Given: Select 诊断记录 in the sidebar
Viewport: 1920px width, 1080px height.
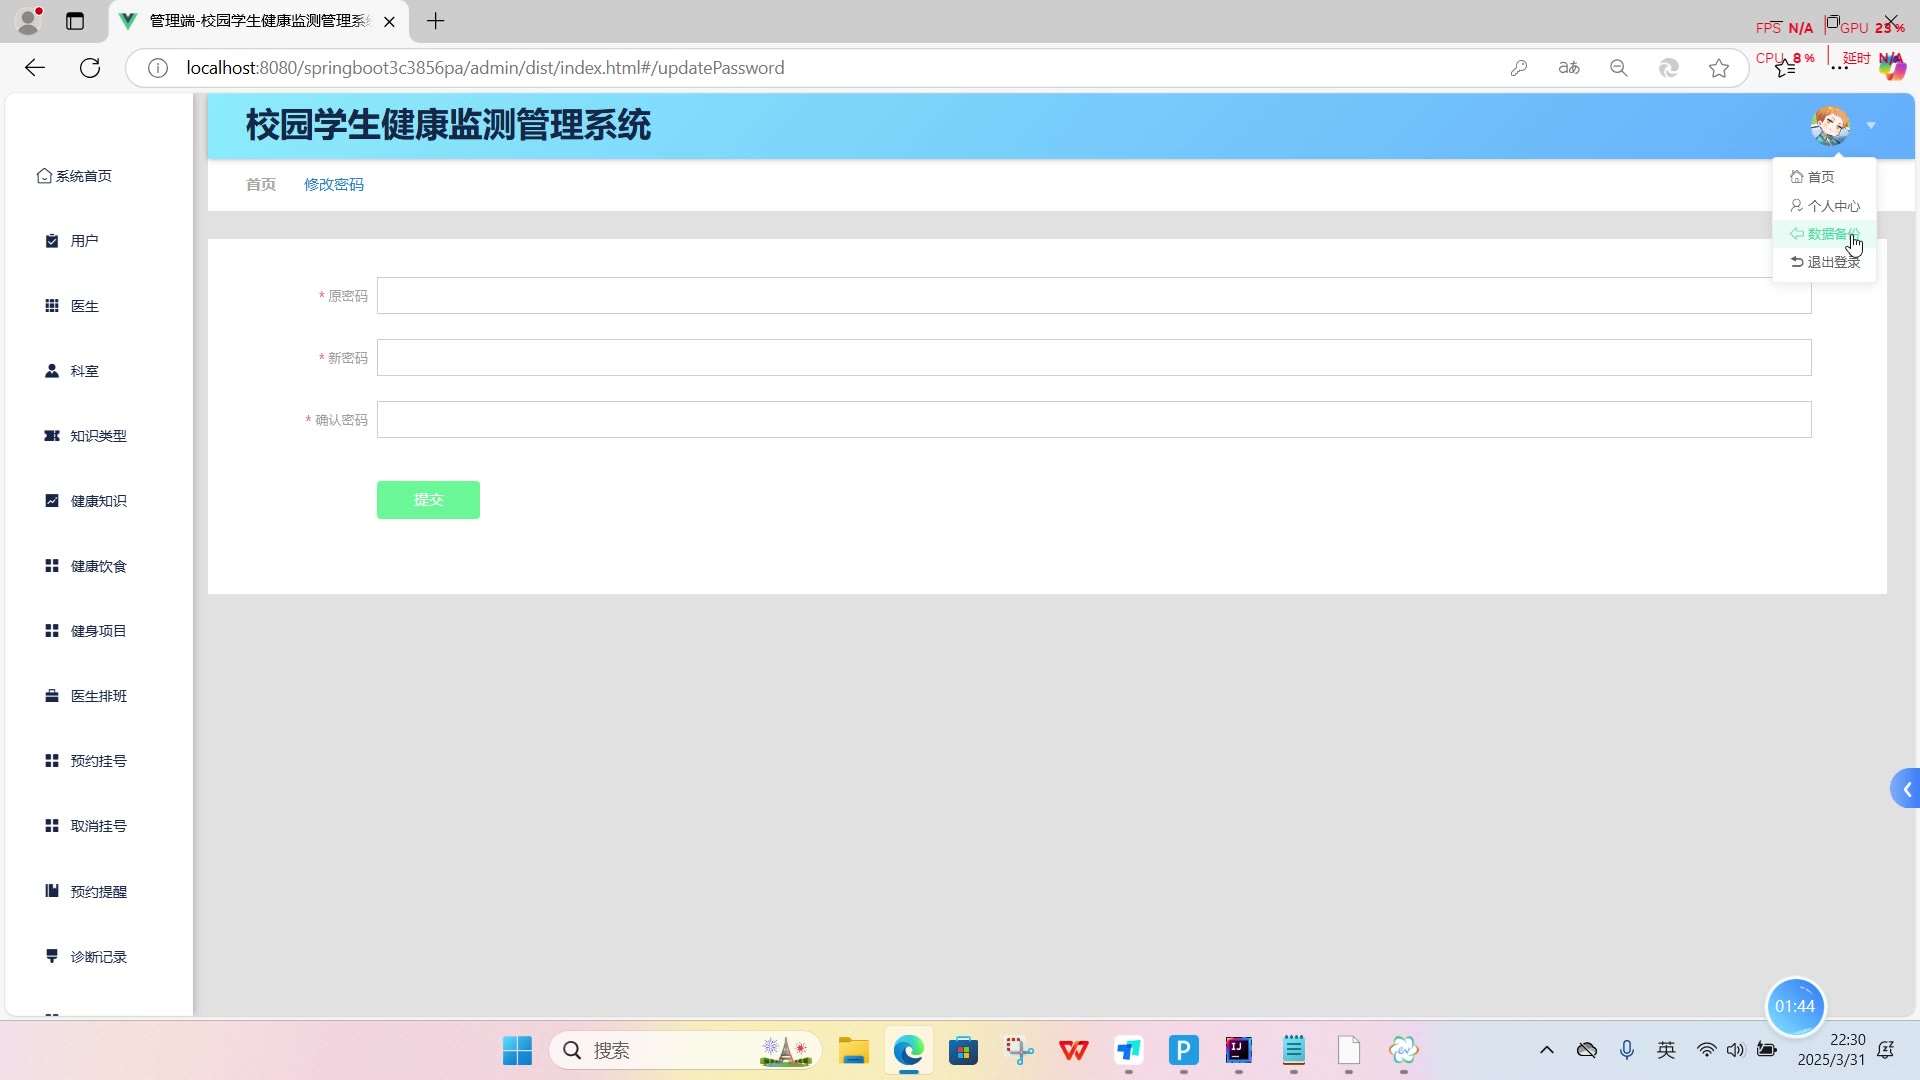Looking at the screenshot, I should tap(98, 957).
